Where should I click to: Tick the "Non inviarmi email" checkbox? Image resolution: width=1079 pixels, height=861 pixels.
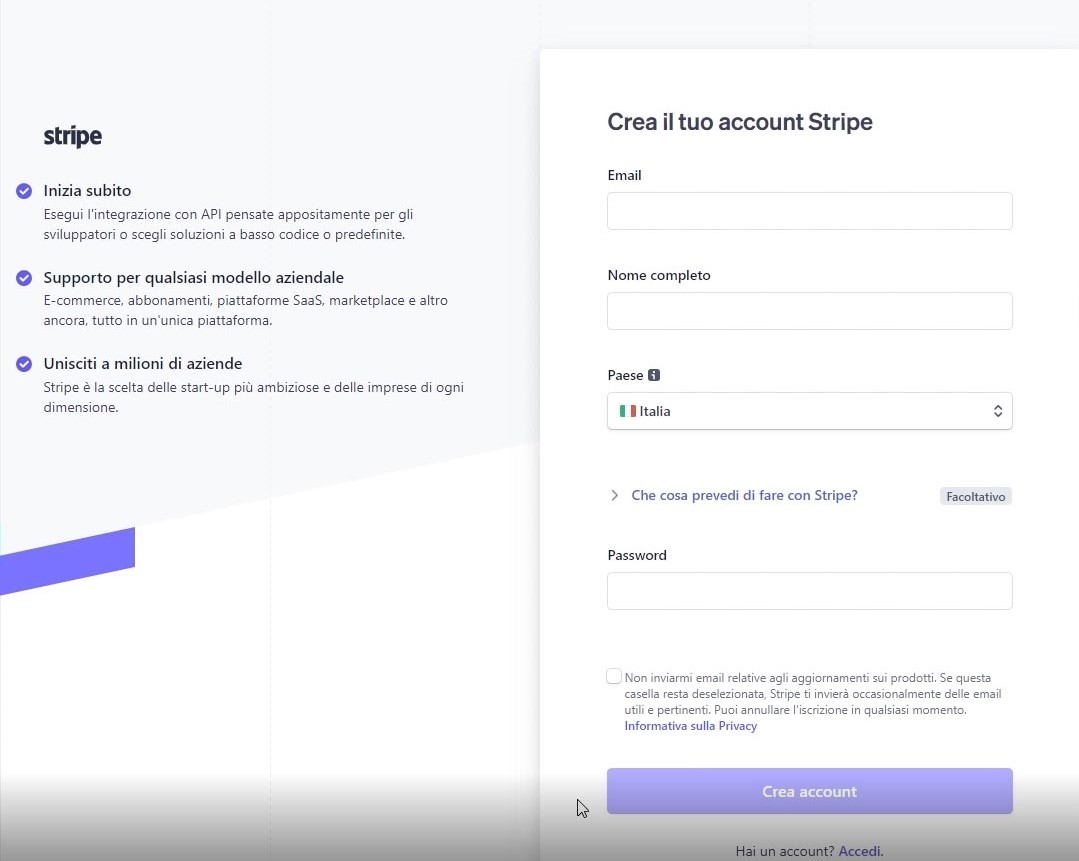(614, 677)
